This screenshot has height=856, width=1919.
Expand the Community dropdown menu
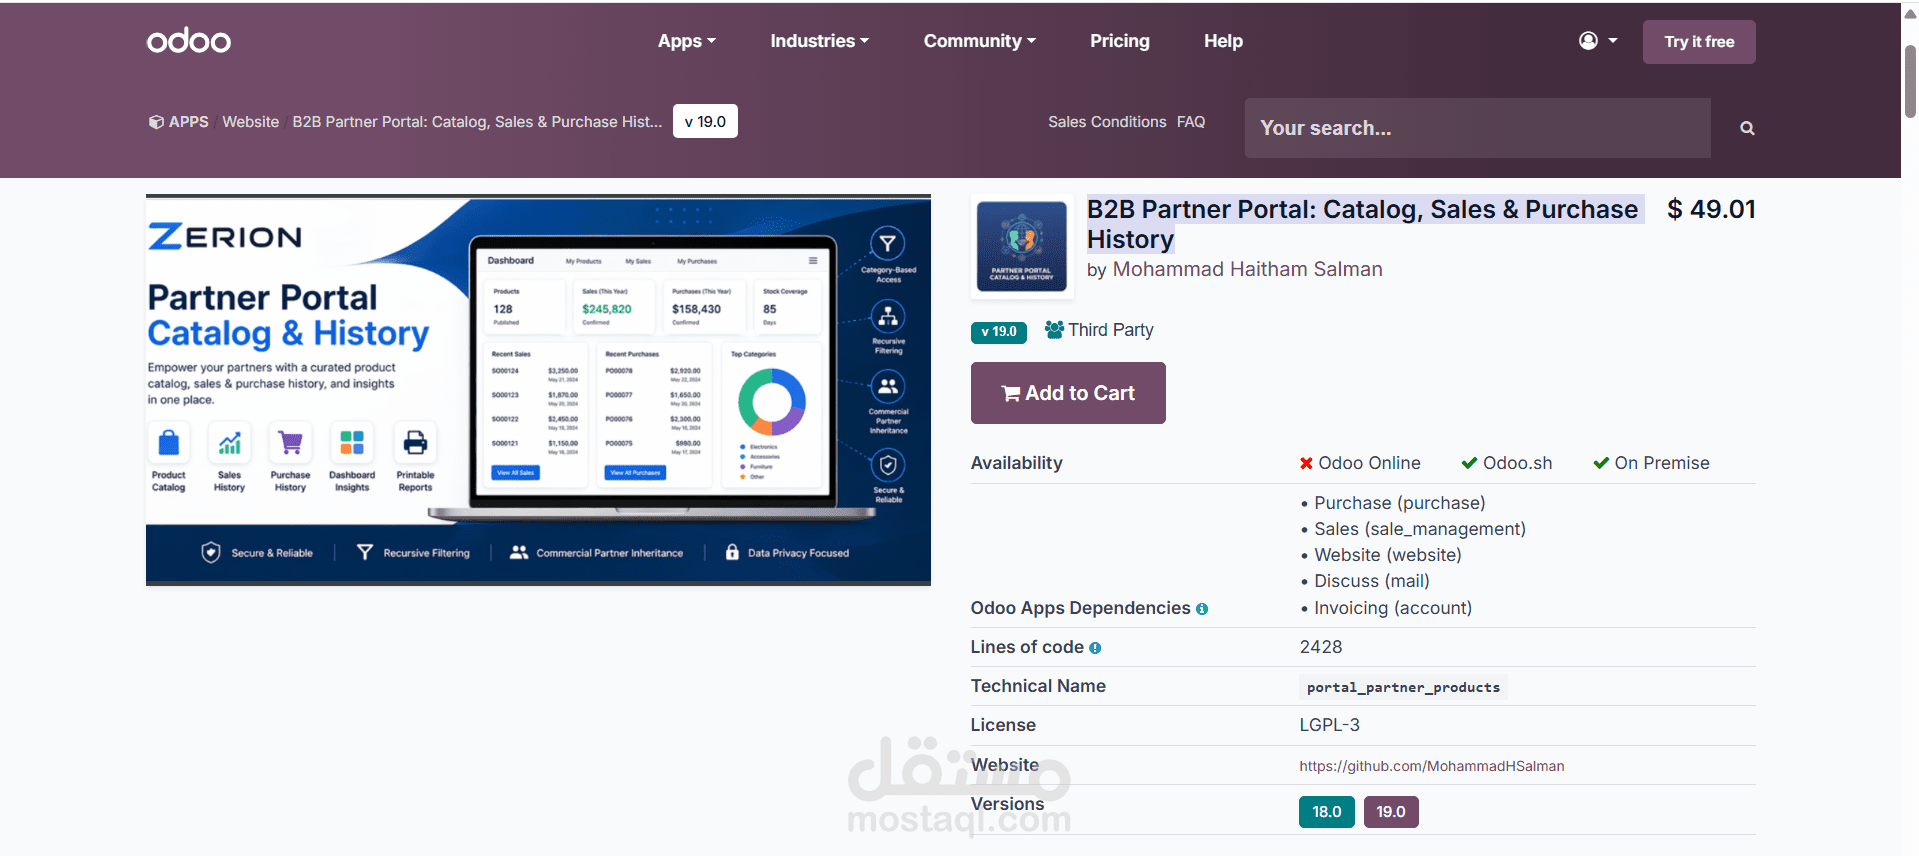(x=979, y=41)
